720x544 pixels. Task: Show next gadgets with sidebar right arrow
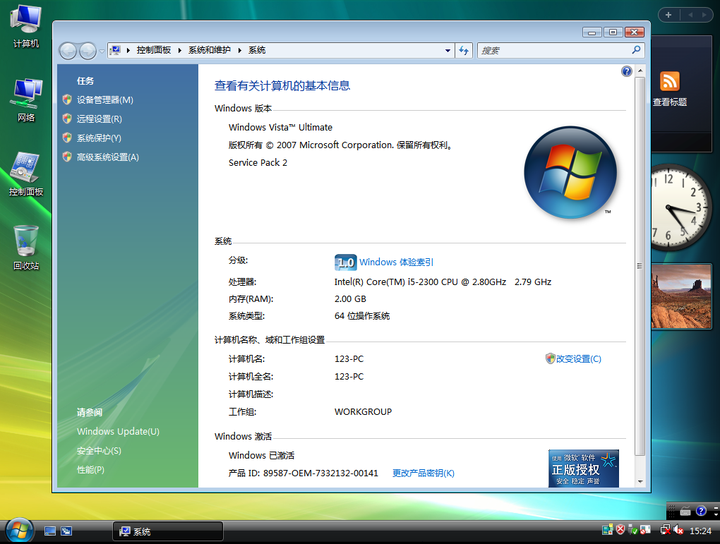click(703, 15)
